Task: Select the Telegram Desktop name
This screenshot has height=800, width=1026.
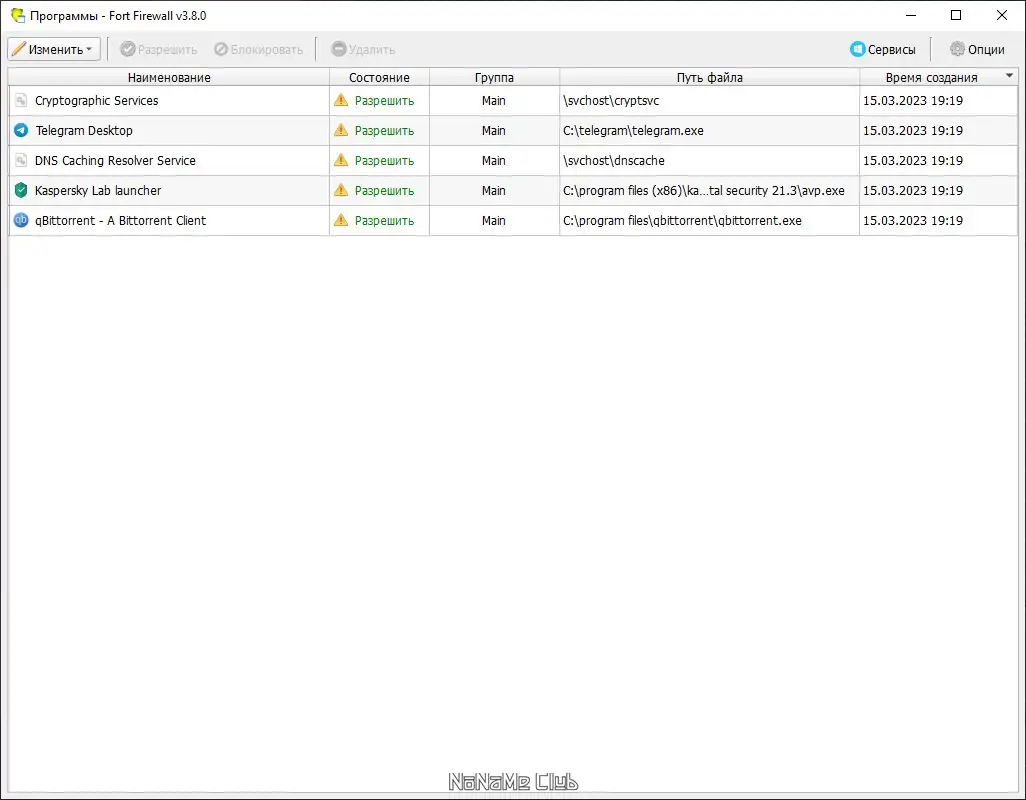Action: pyautogui.click(x=84, y=131)
